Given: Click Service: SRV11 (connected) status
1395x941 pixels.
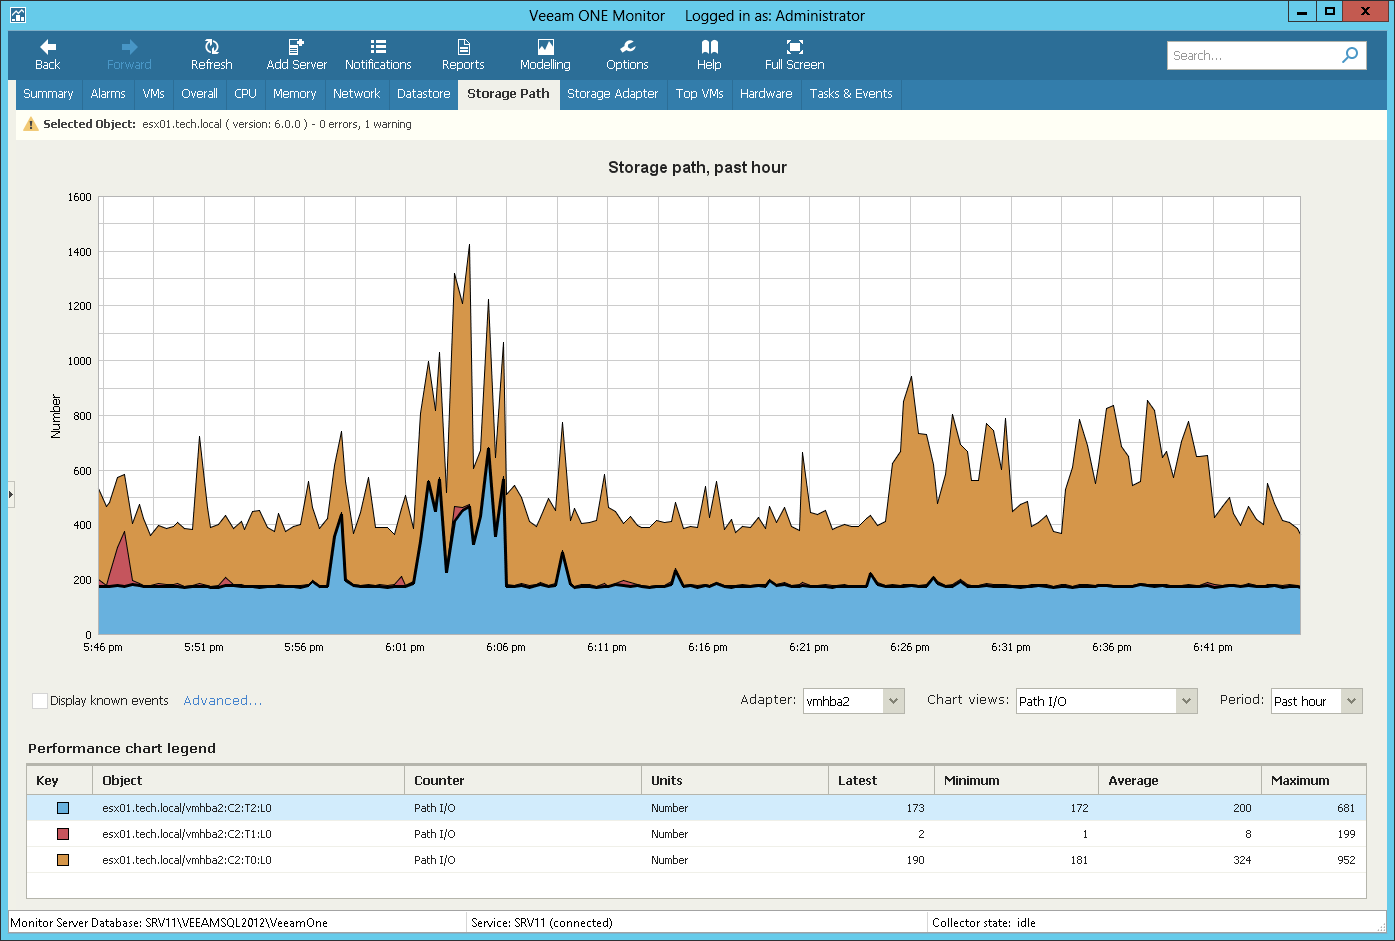Looking at the screenshot, I should pyautogui.click(x=542, y=923).
